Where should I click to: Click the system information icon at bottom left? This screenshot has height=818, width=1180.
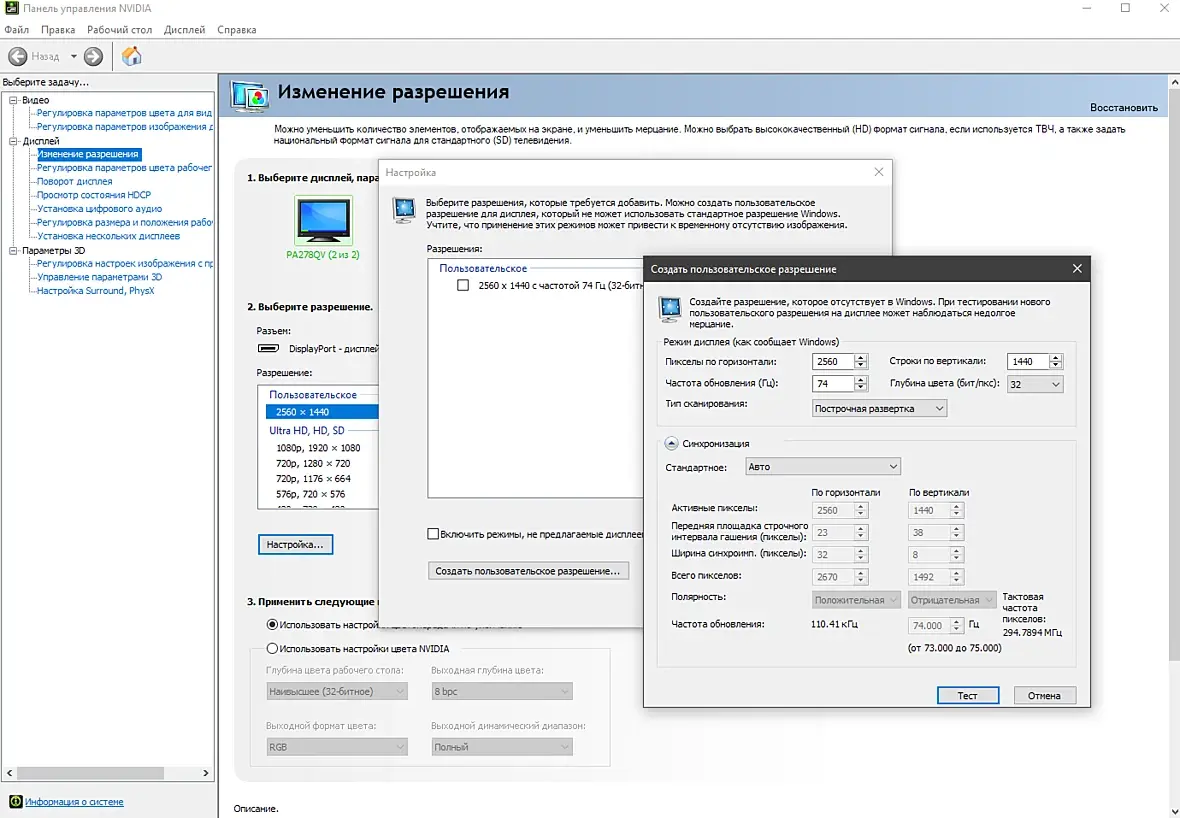point(16,802)
